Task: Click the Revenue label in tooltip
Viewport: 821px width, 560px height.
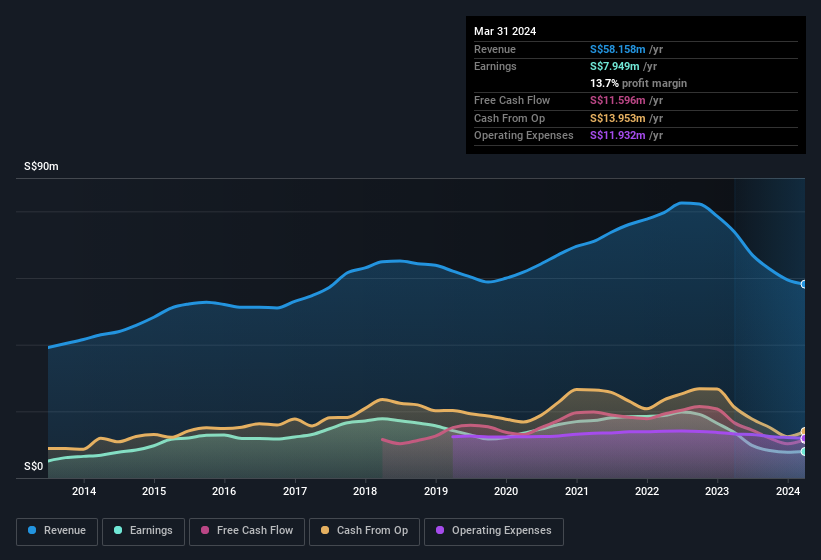Action: (x=495, y=49)
